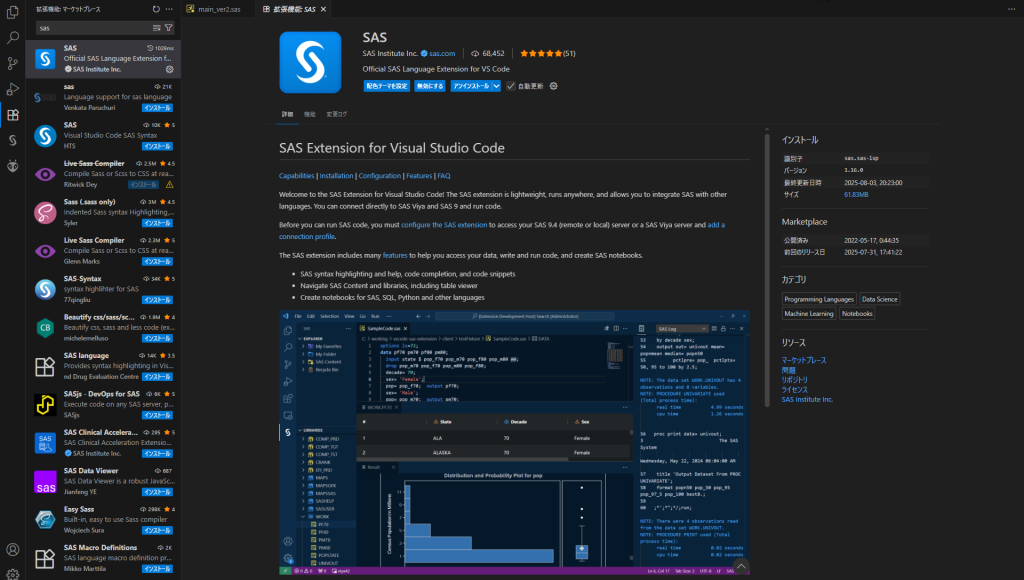Screen dimensions: 1024x580
Task: Expand the uninstall dropdown arrow
Action: tap(496, 86)
